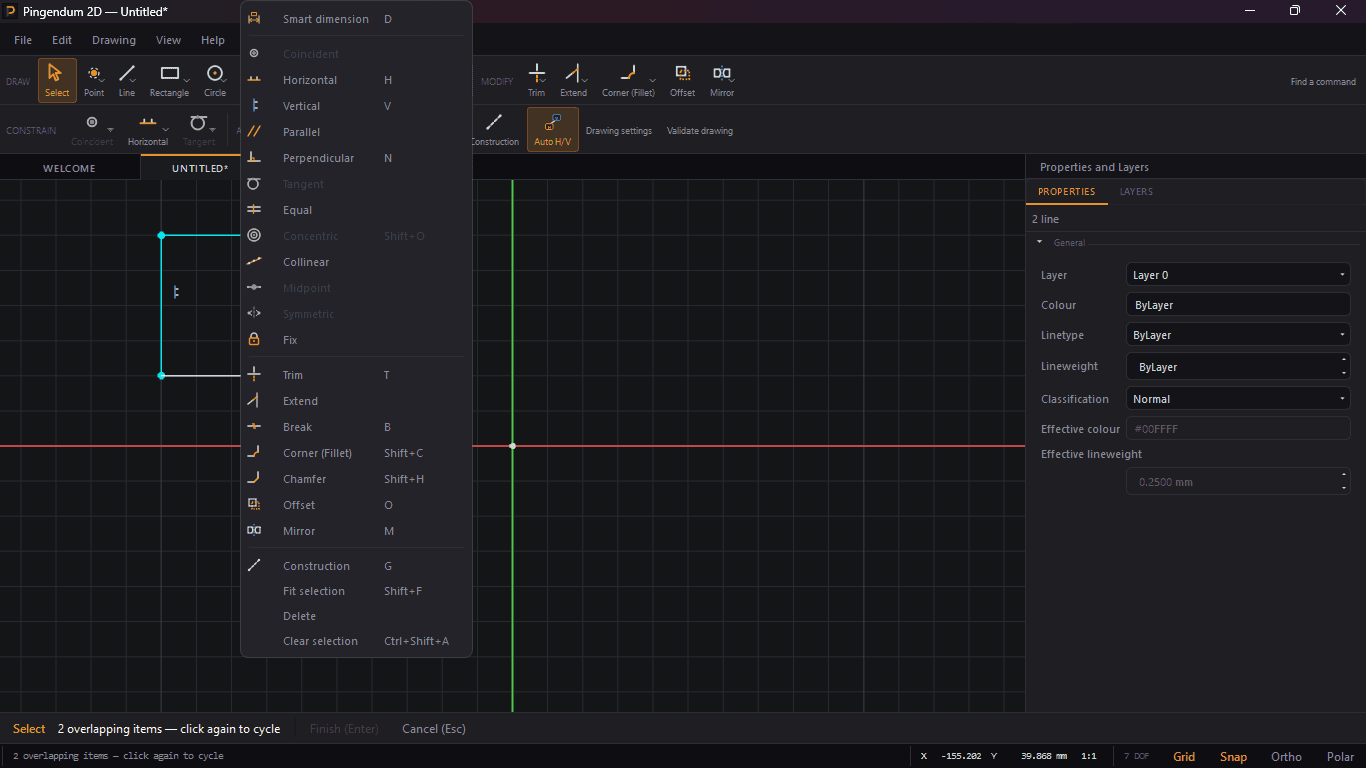Choose Clear selection from the context menu

click(356, 641)
